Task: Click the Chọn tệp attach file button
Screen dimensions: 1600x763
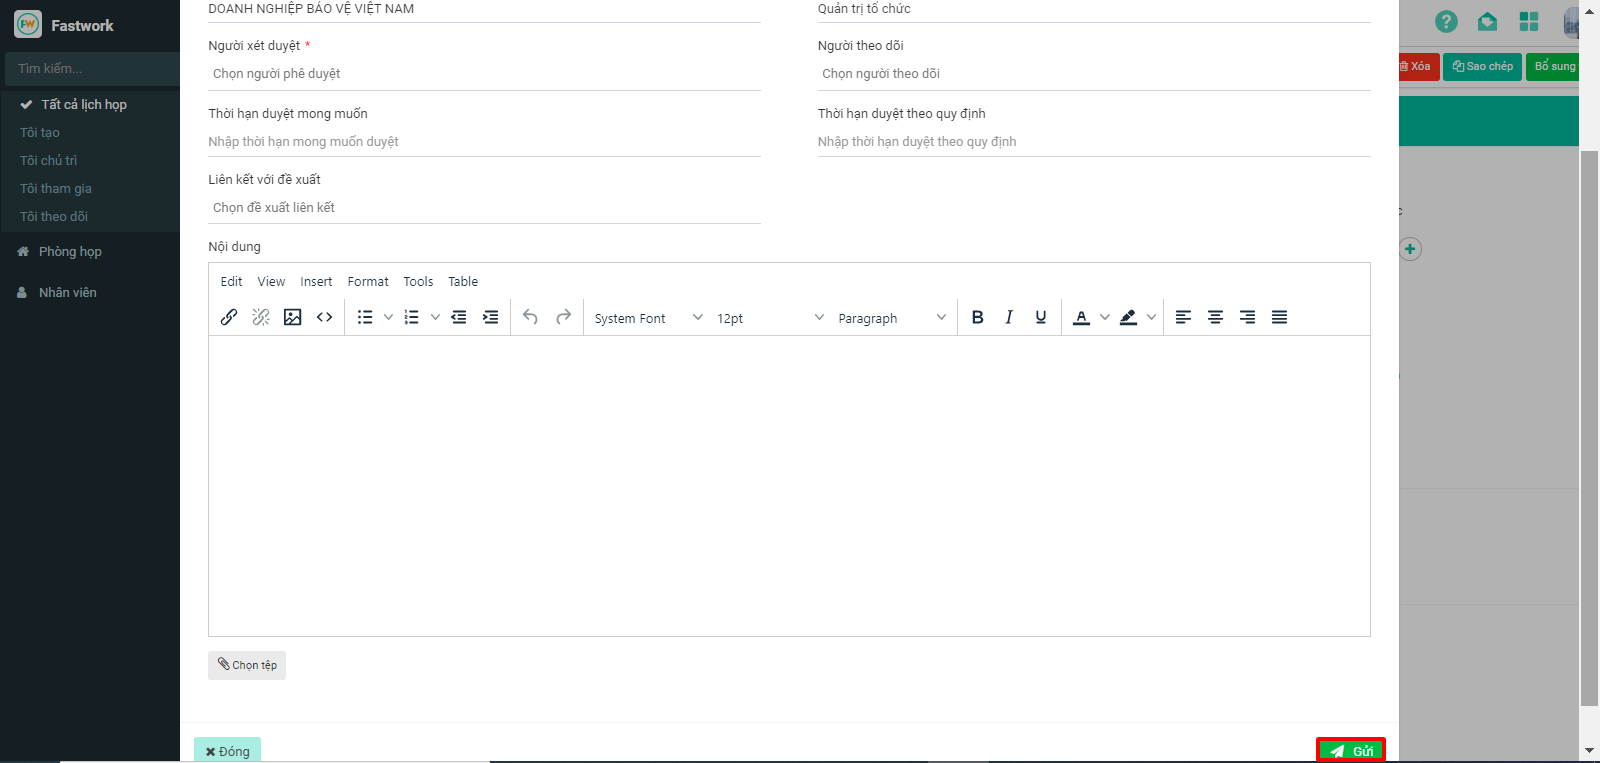Action: coord(247,665)
